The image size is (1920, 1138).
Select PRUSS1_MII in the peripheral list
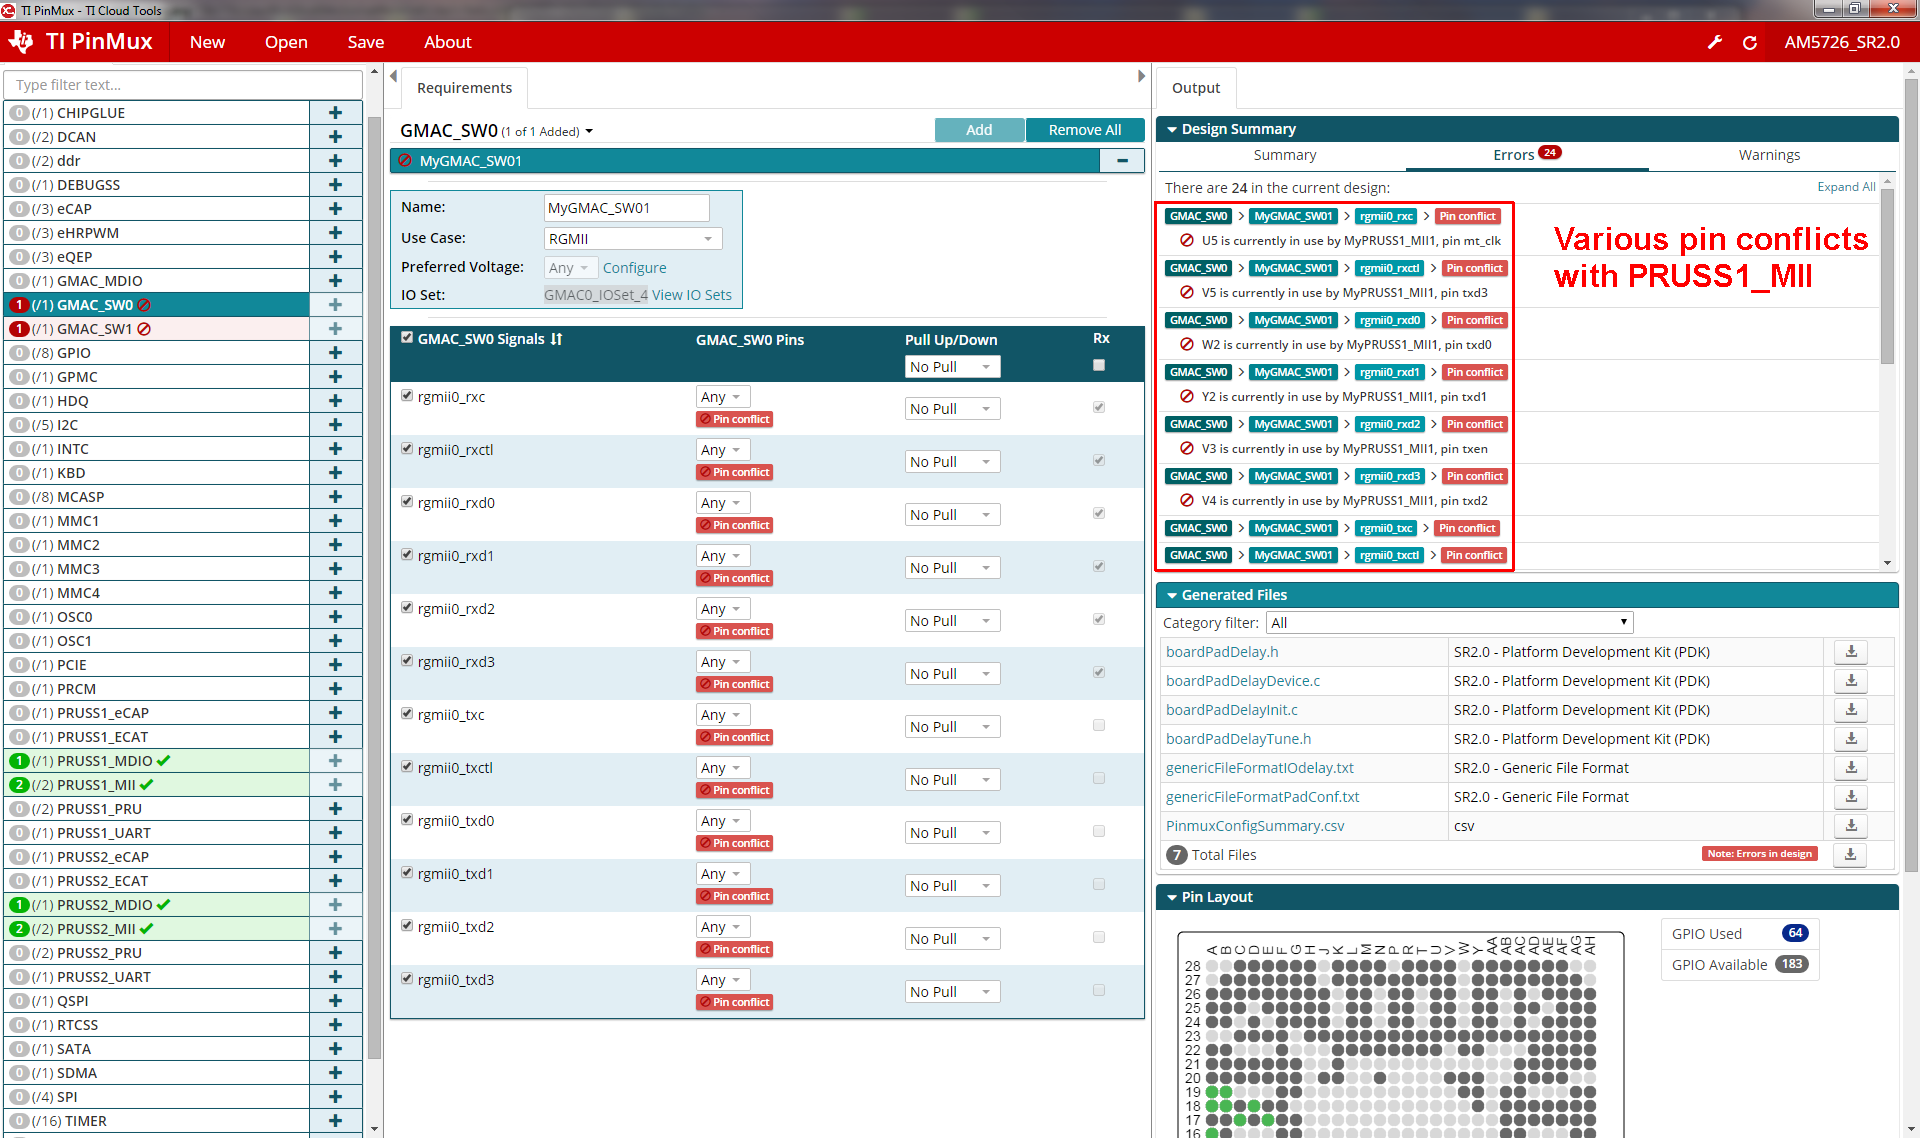(157, 785)
